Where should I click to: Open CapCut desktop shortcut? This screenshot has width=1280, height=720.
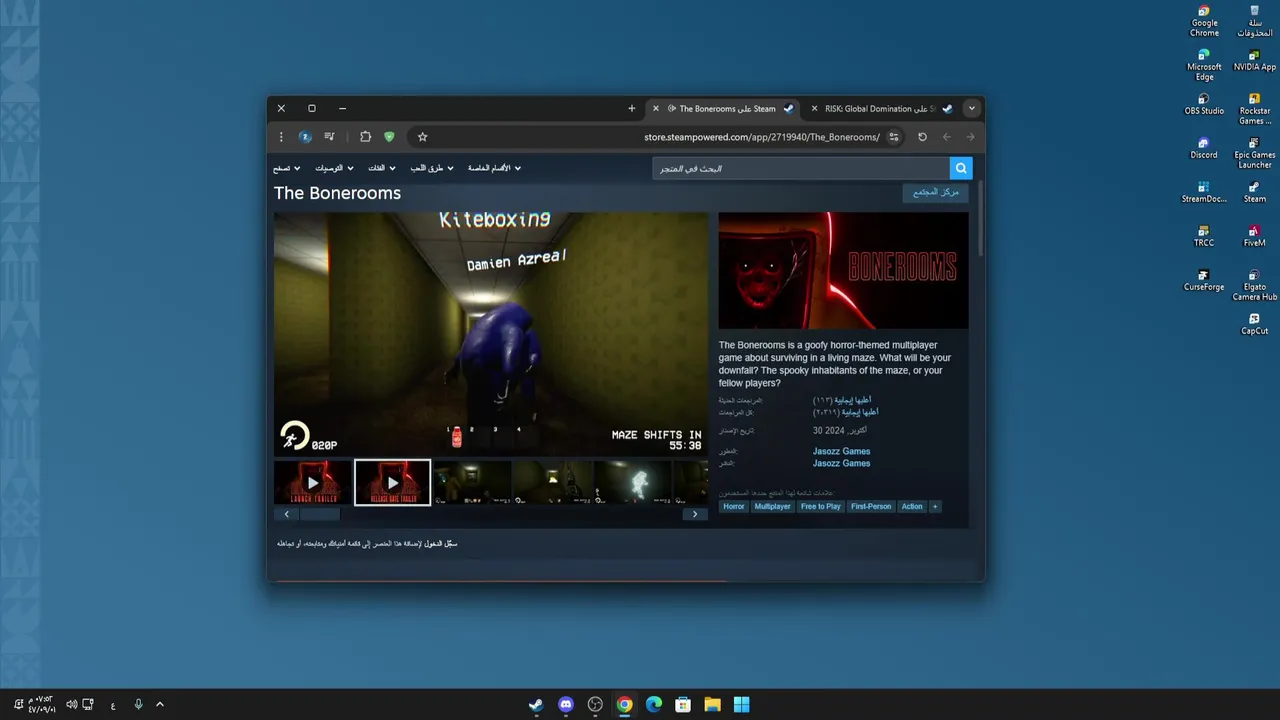1254,324
